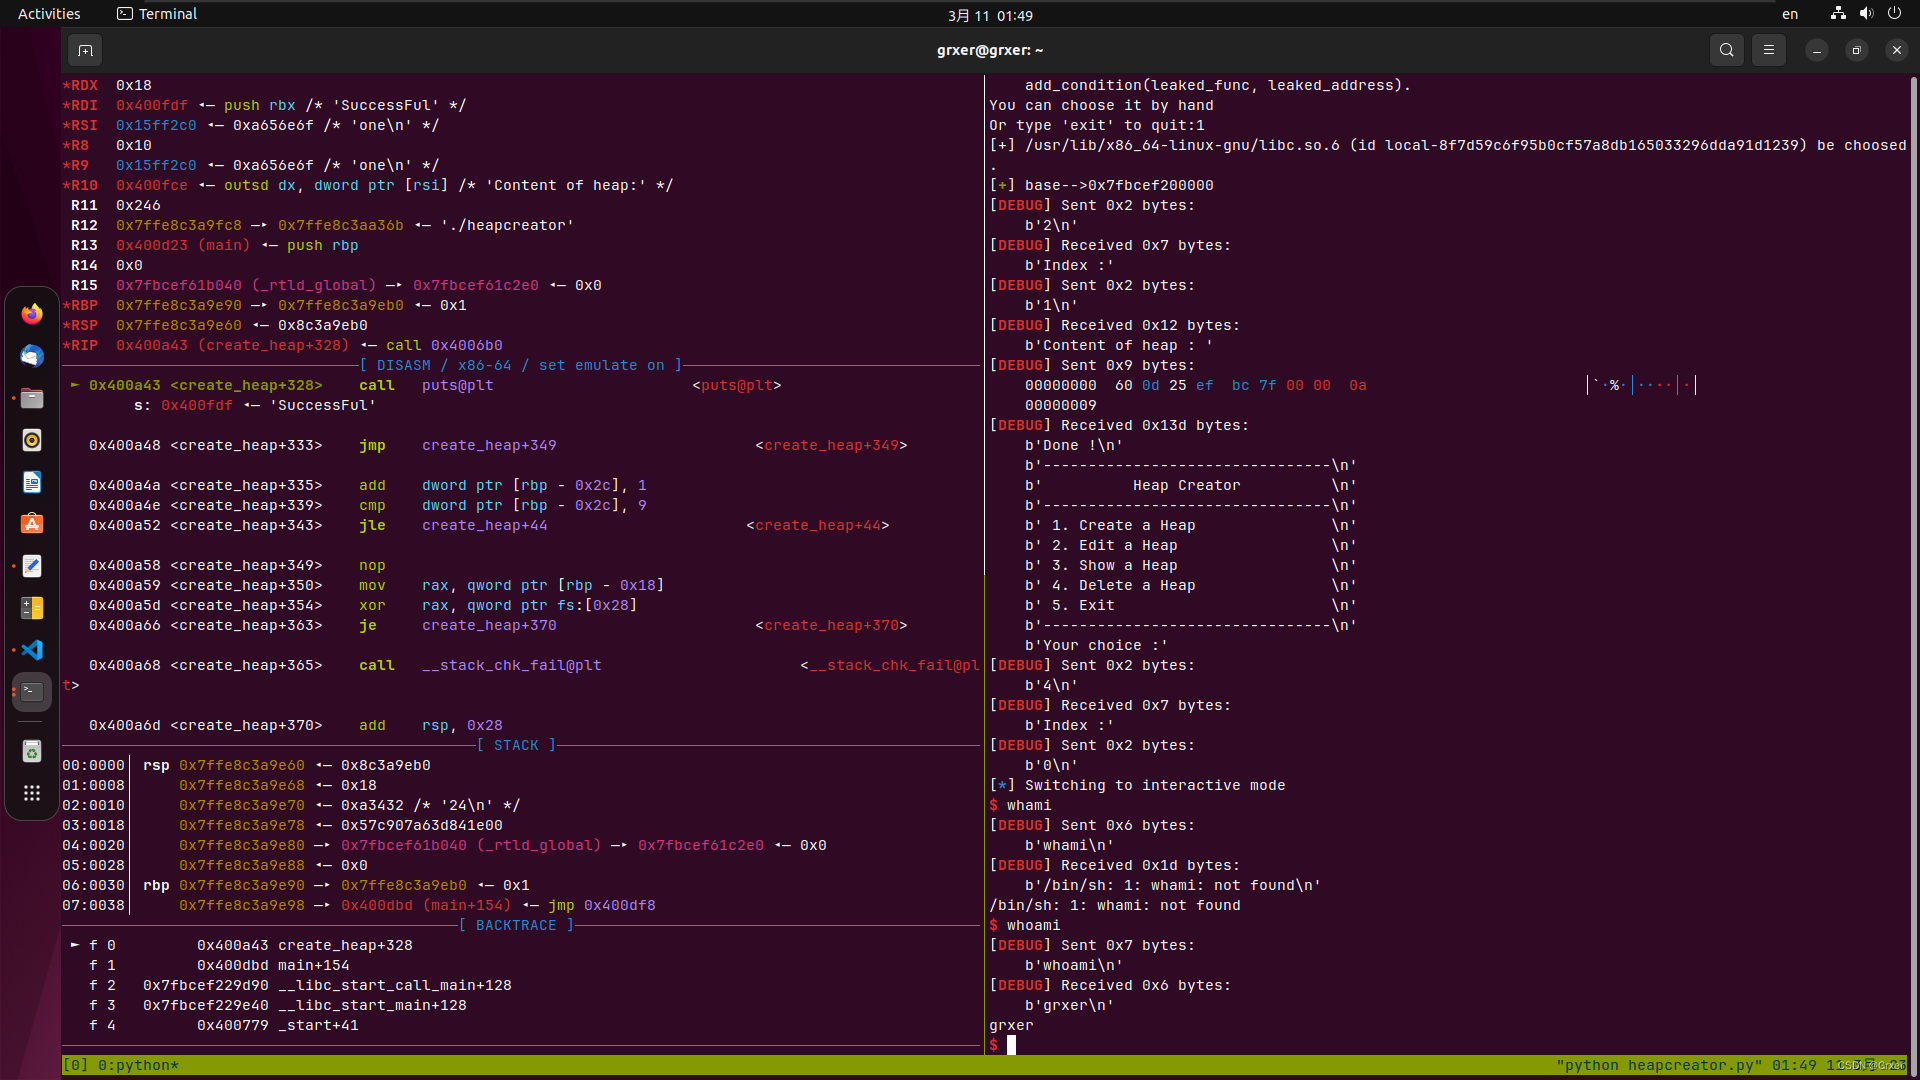Open the Activities overview
Image resolution: width=1920 pixels, height=1080 pixels.
point(49,13)
